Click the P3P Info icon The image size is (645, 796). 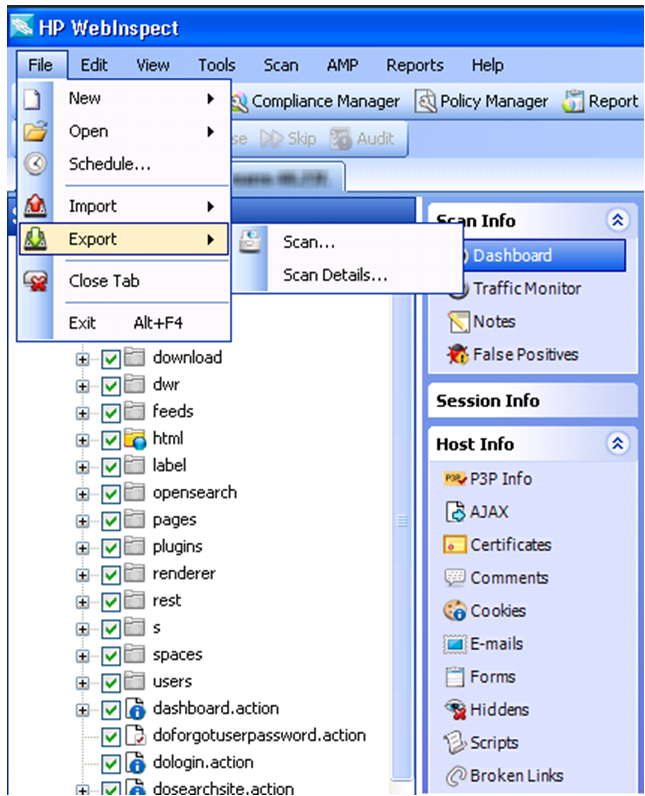coord(455,479)
